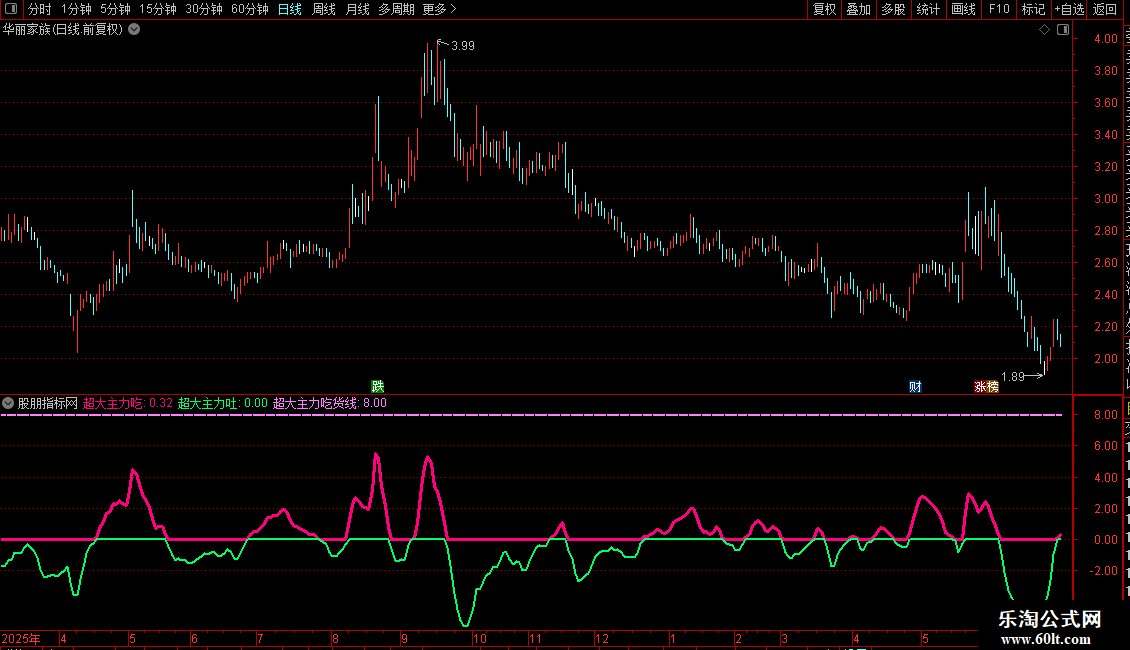Click the 4.00 price axis label
Screen dimensions: 1130x650
(x=1106, y=39)
